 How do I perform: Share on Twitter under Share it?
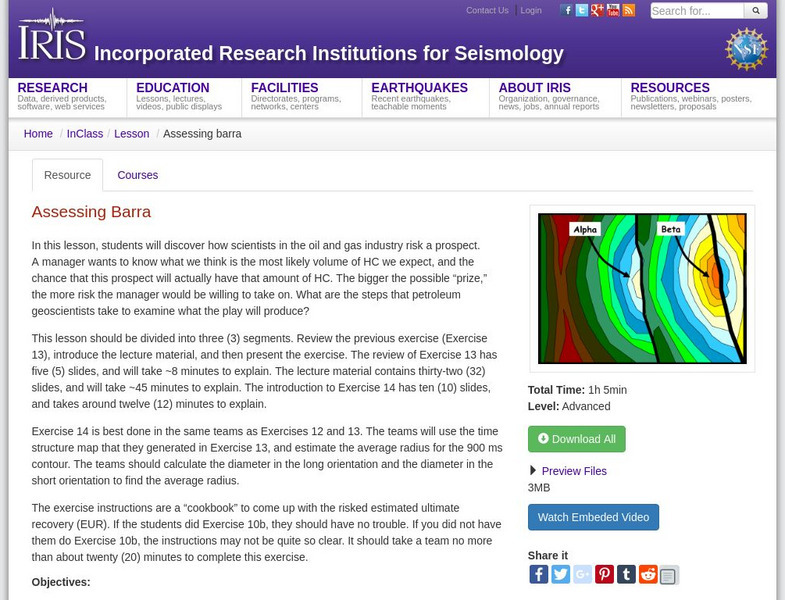(x=561, y=574)
